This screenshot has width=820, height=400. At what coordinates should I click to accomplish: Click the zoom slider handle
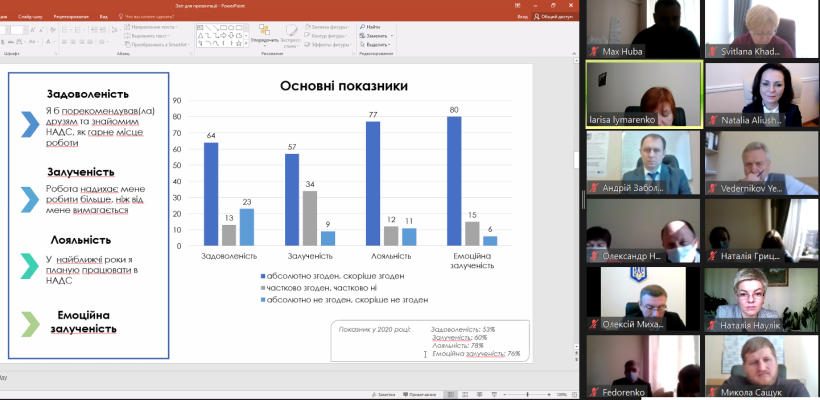[527, 394]
